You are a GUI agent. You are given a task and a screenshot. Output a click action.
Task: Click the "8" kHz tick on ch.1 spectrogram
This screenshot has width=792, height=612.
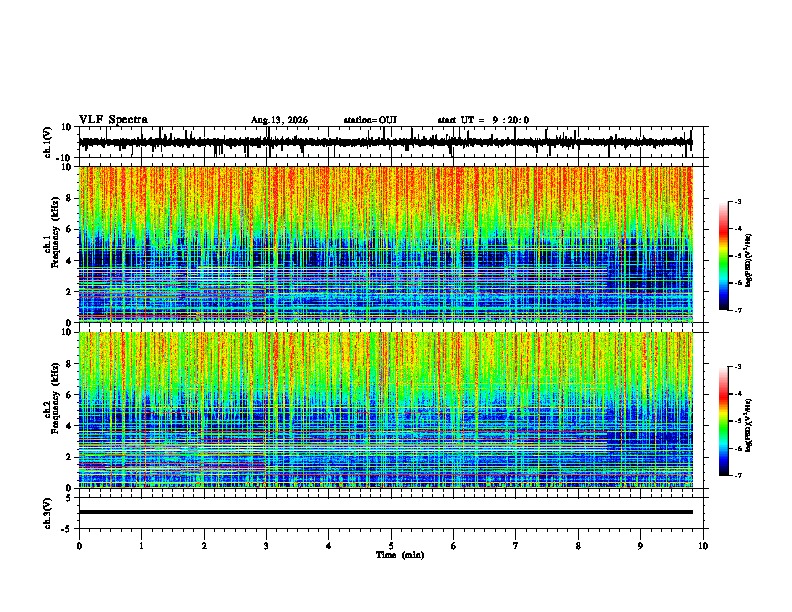(70, 198)
